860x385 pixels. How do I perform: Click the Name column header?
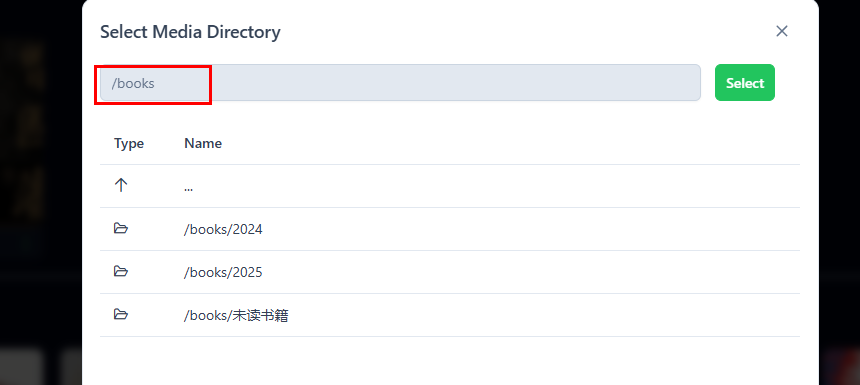203,143
